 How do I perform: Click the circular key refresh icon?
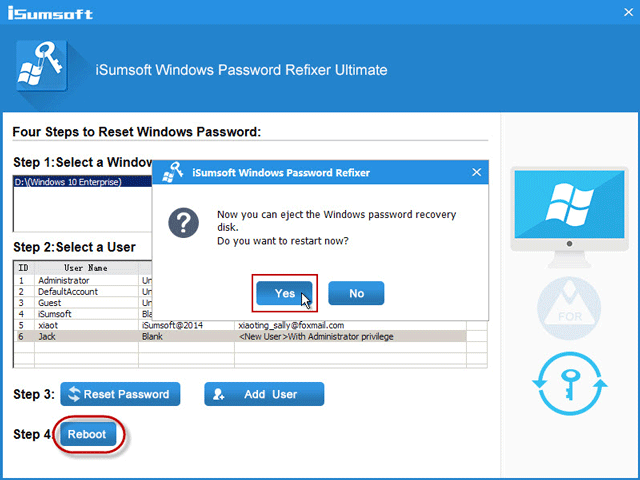pos(570,384)
